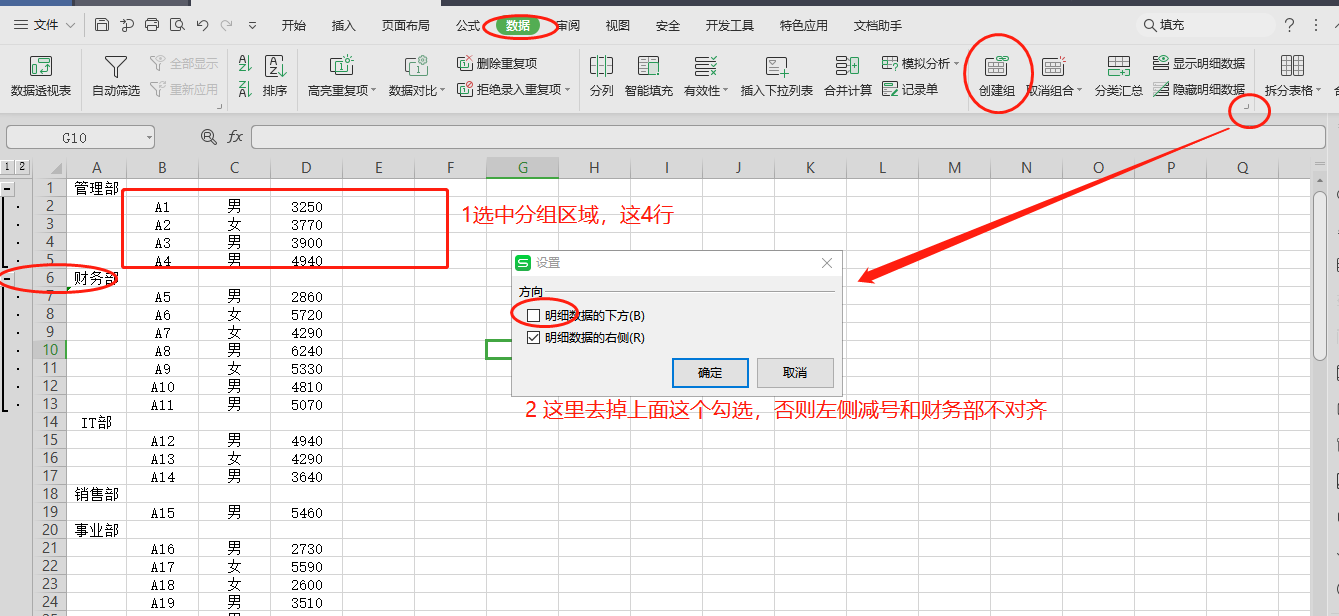Click outline level 1 button
The image size is (1339, 616).
[x=8, y=167]
